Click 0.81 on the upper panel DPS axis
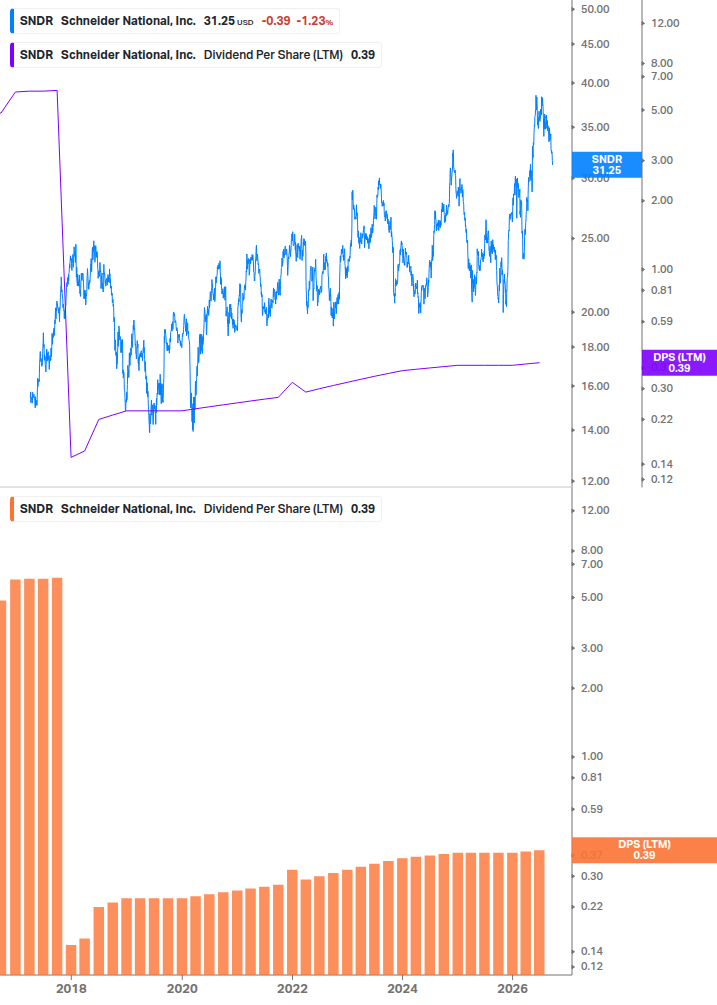Screen dimensions: 717x1005 662,290
